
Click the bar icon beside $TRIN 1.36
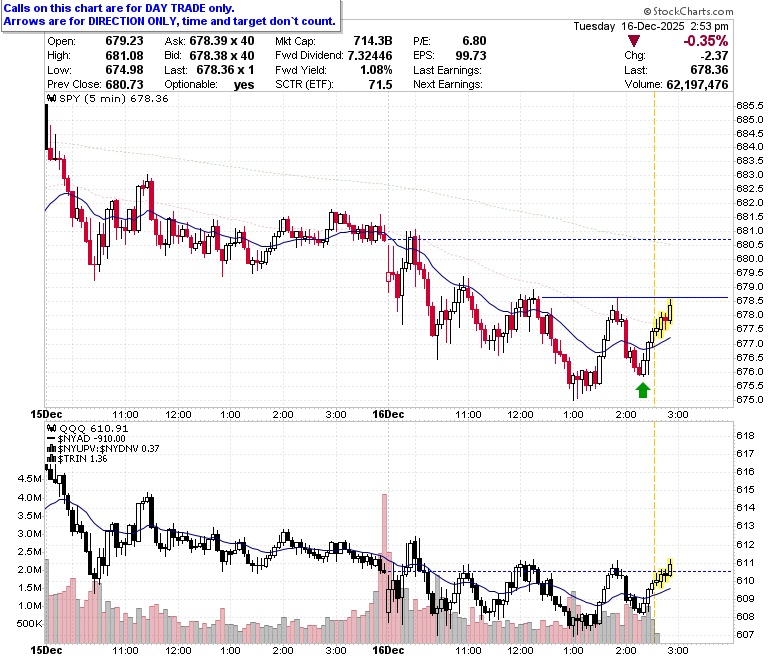point(51,459)
